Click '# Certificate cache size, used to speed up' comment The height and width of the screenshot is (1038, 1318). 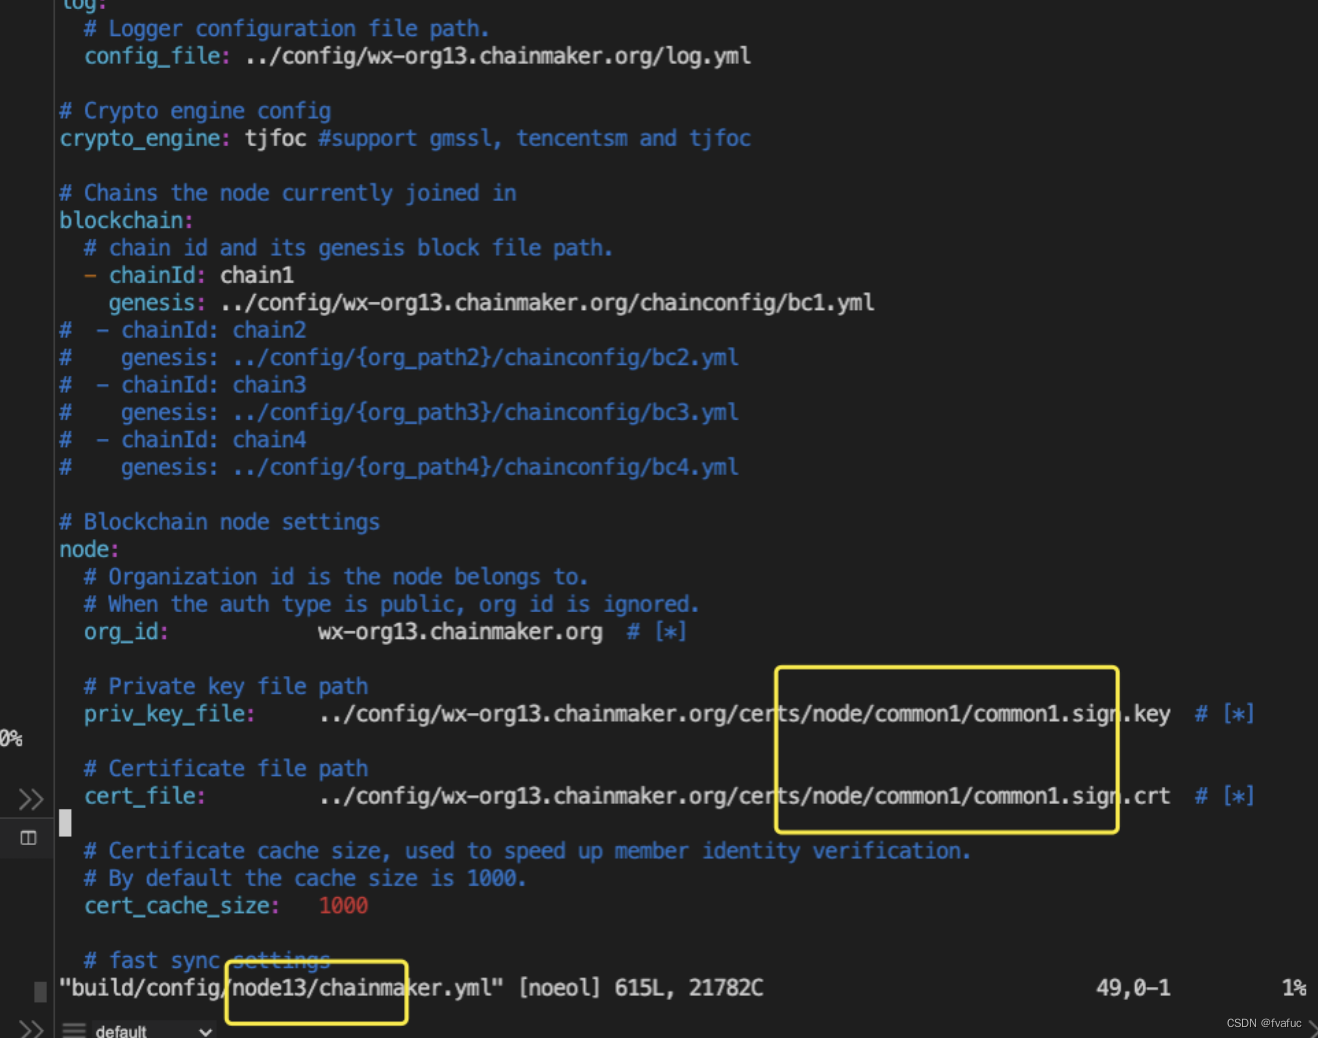tap(527, 851)
